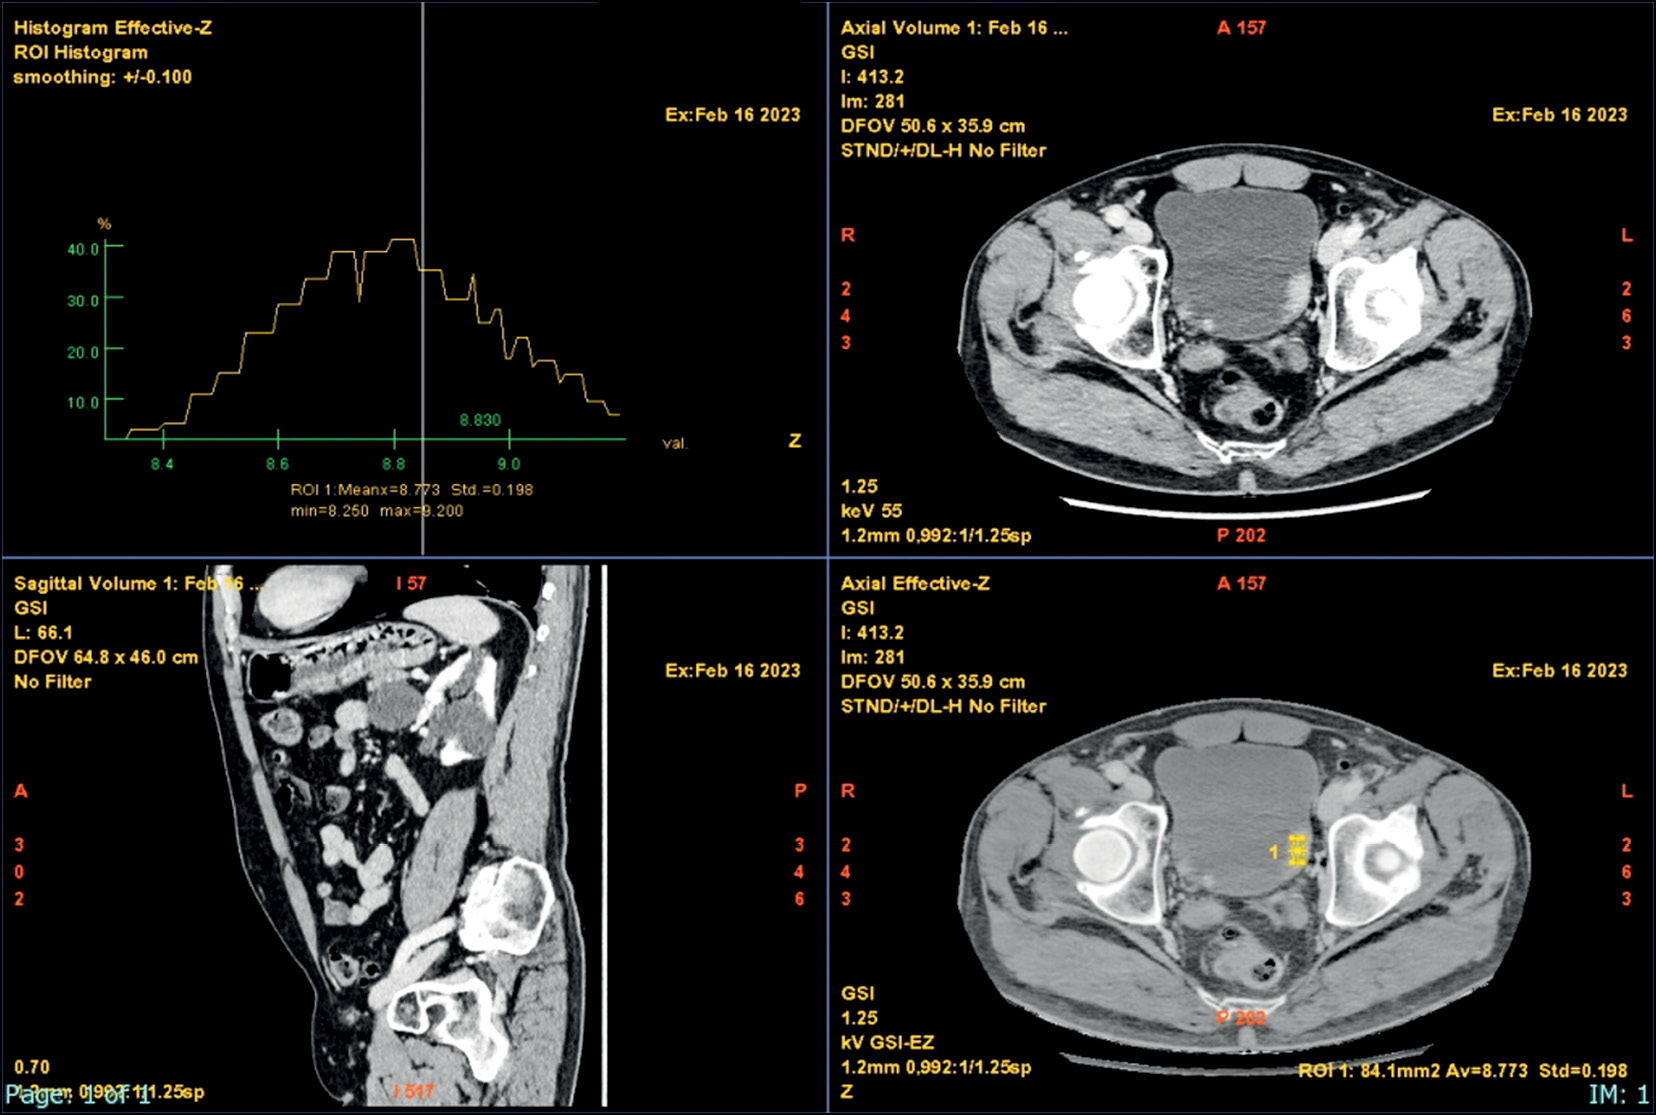
Task: Click the 'ROI Histogram' label
Action: (x=81, y=53)
